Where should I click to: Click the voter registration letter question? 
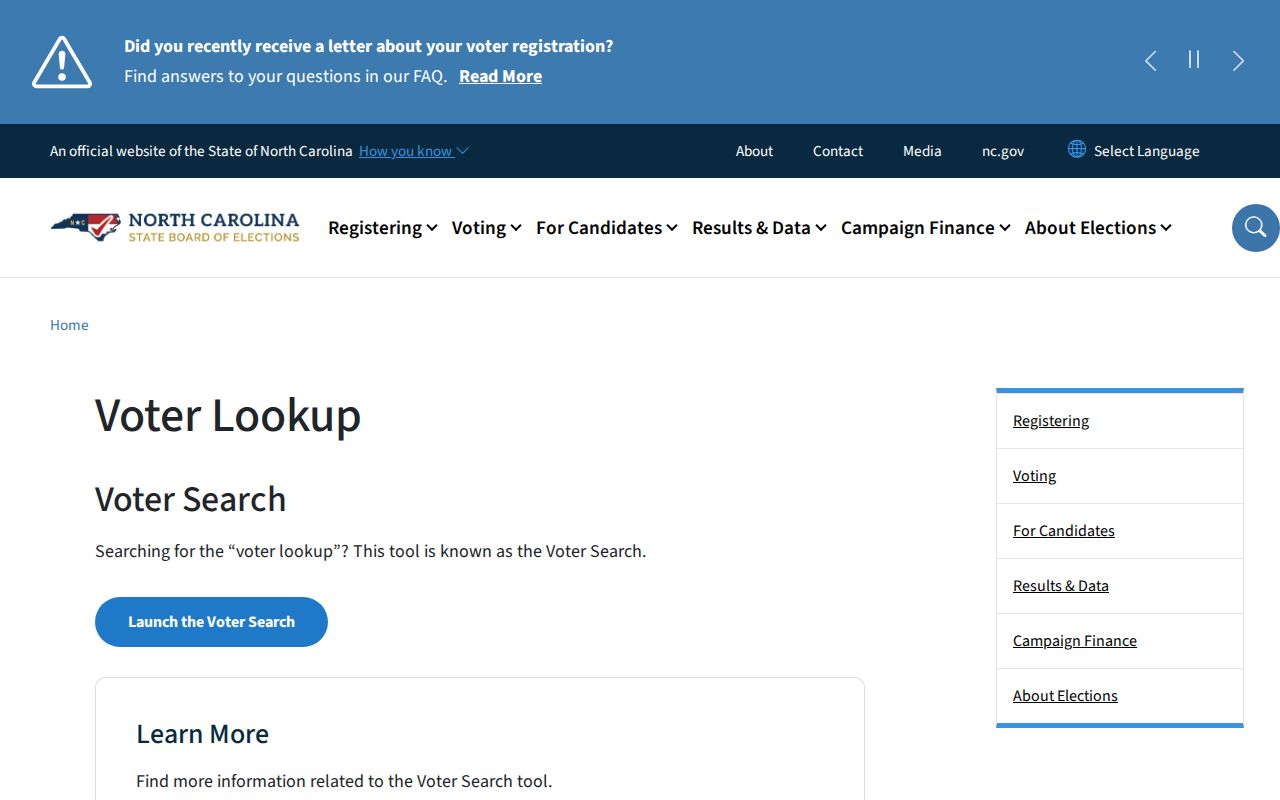tap(369, 46)
